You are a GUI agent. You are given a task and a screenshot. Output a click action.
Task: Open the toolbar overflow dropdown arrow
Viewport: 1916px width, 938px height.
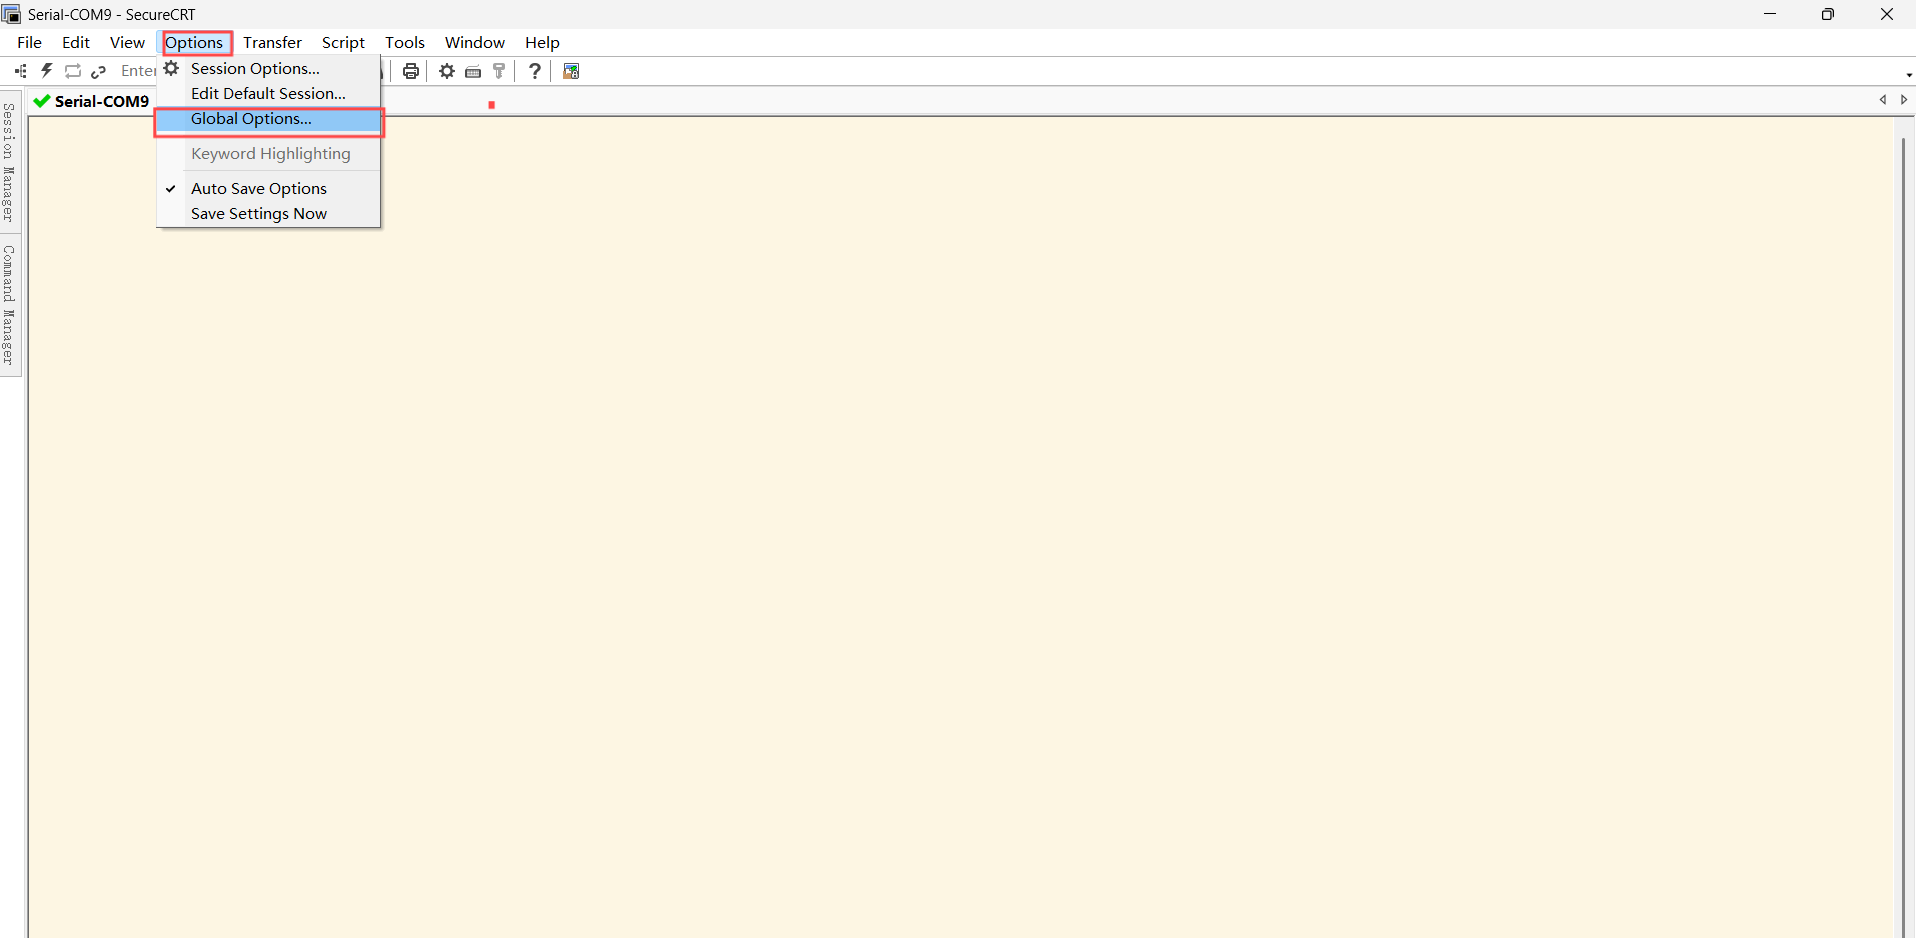[1907, 73]
